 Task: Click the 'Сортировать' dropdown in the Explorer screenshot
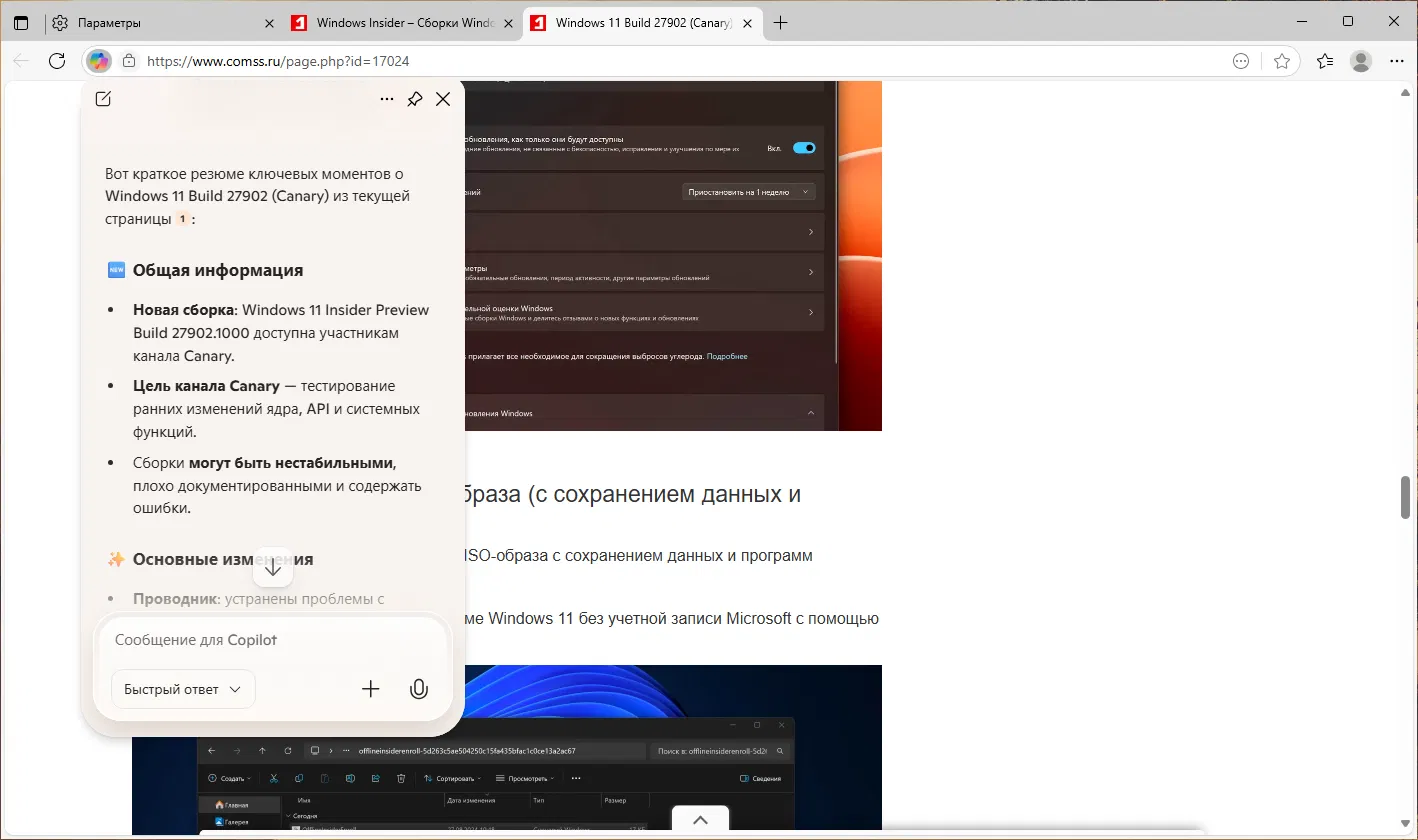(x=452, y=778)
